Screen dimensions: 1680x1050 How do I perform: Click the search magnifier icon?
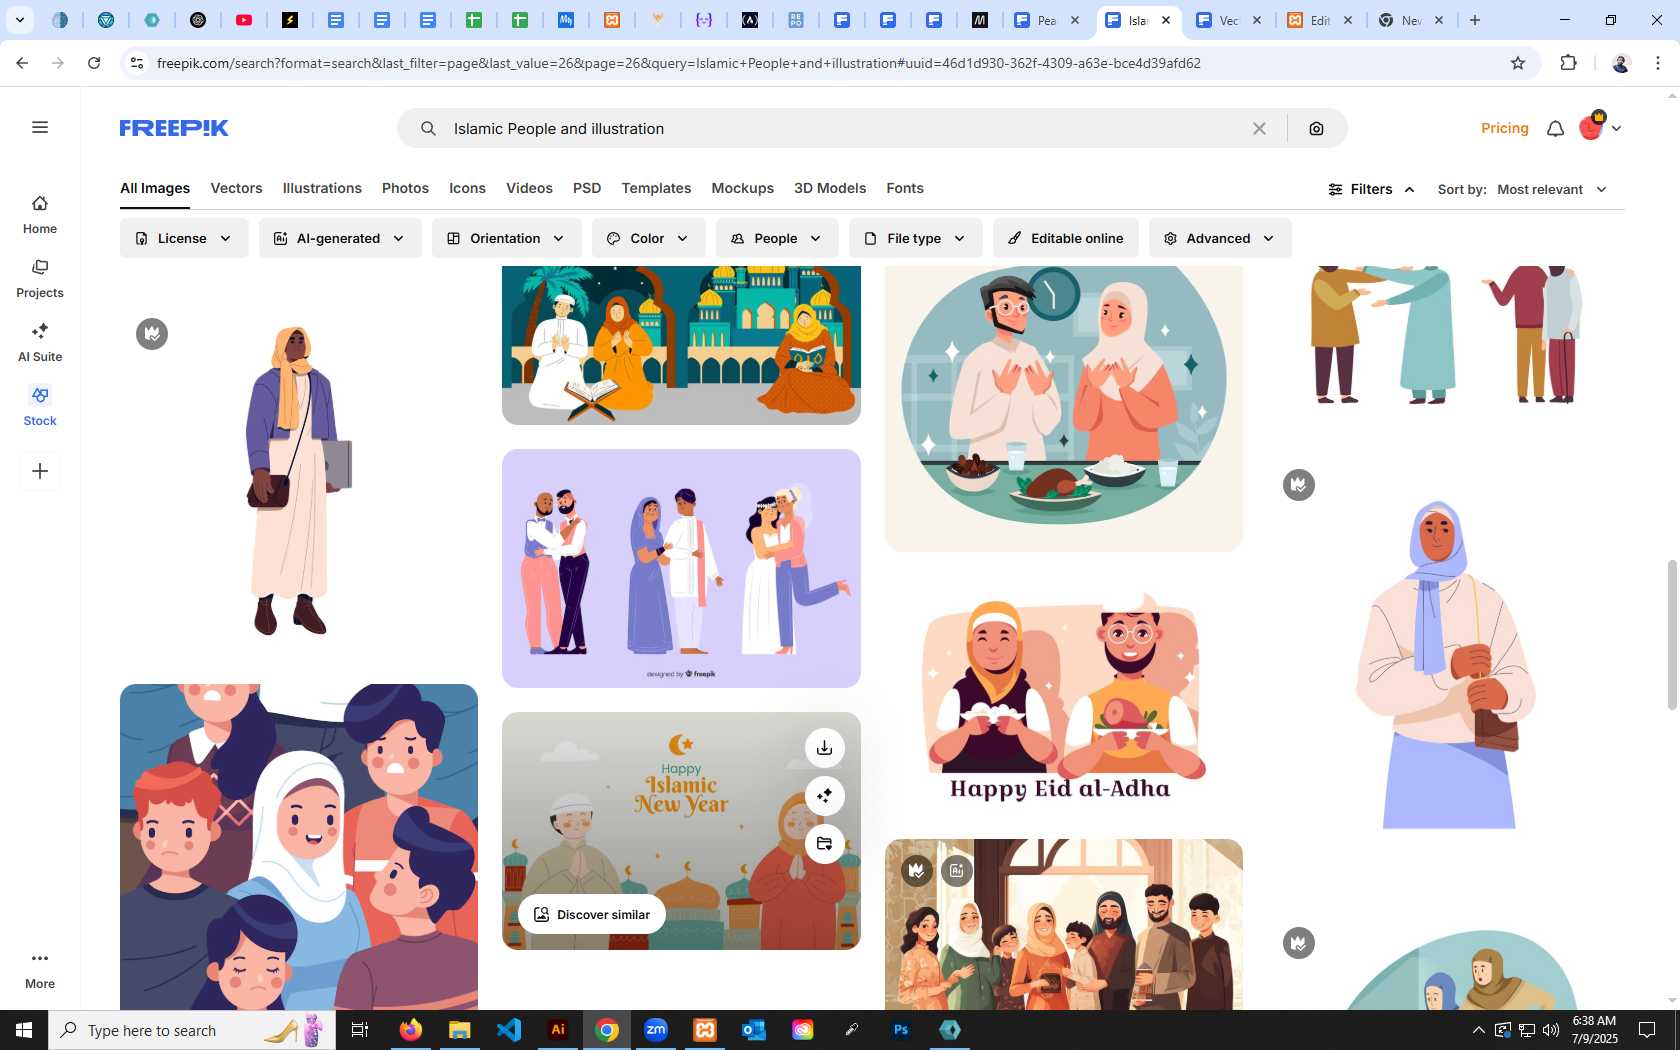pyautogui.click(x=428, y=128)
